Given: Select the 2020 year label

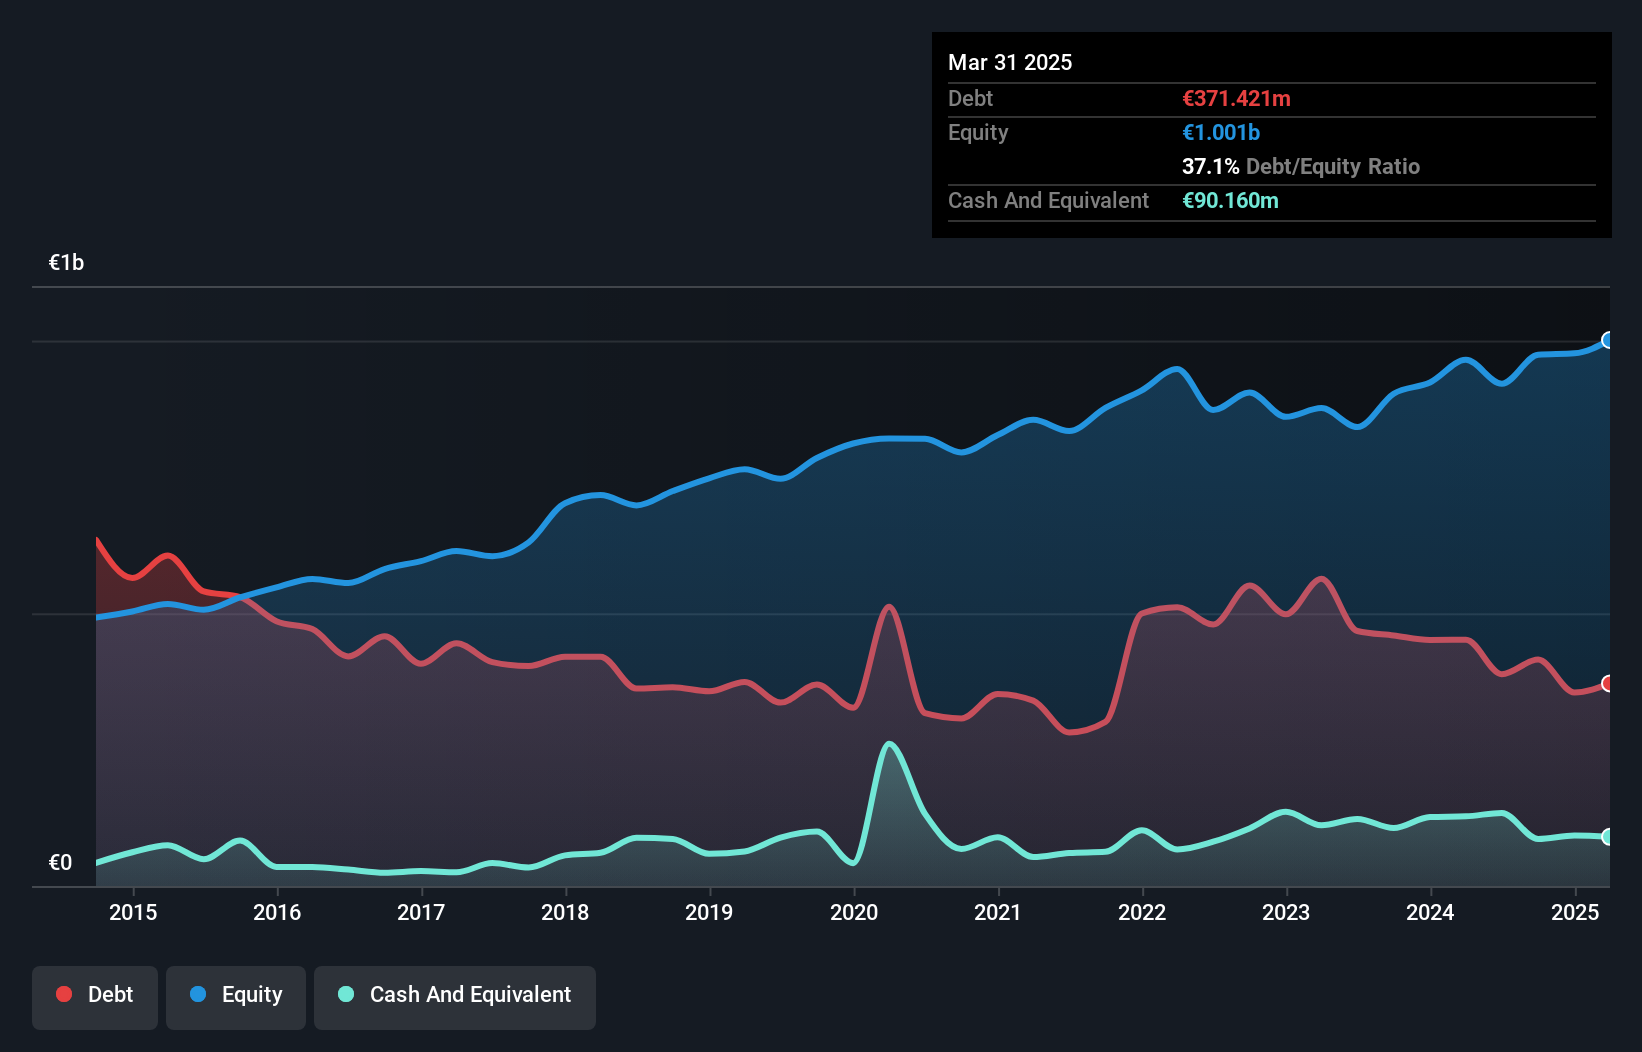Looking at the screenshot, I should tap(855, 912).
